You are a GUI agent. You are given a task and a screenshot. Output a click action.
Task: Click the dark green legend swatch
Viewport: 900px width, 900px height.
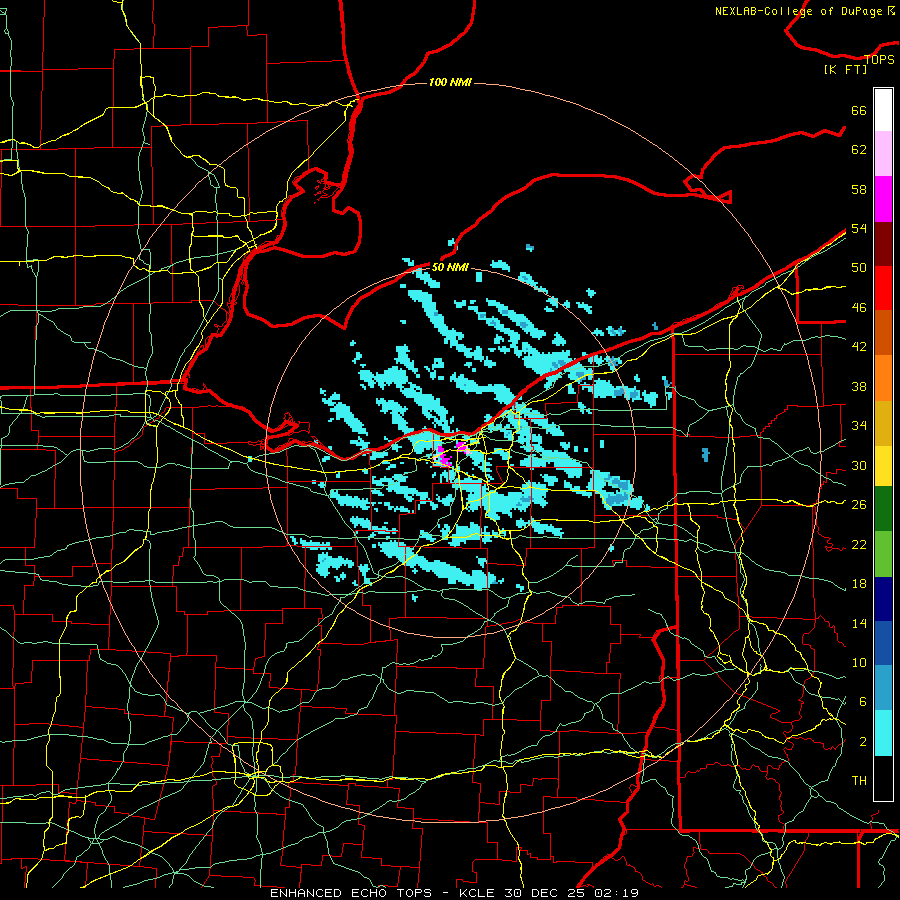pos(883,509)
